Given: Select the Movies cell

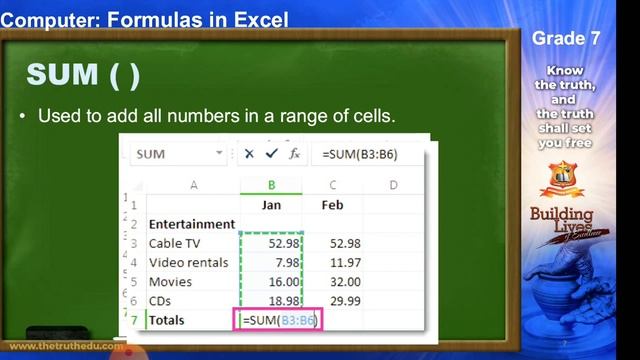Looking at the screenshot, I should click(x=193, y=282).
